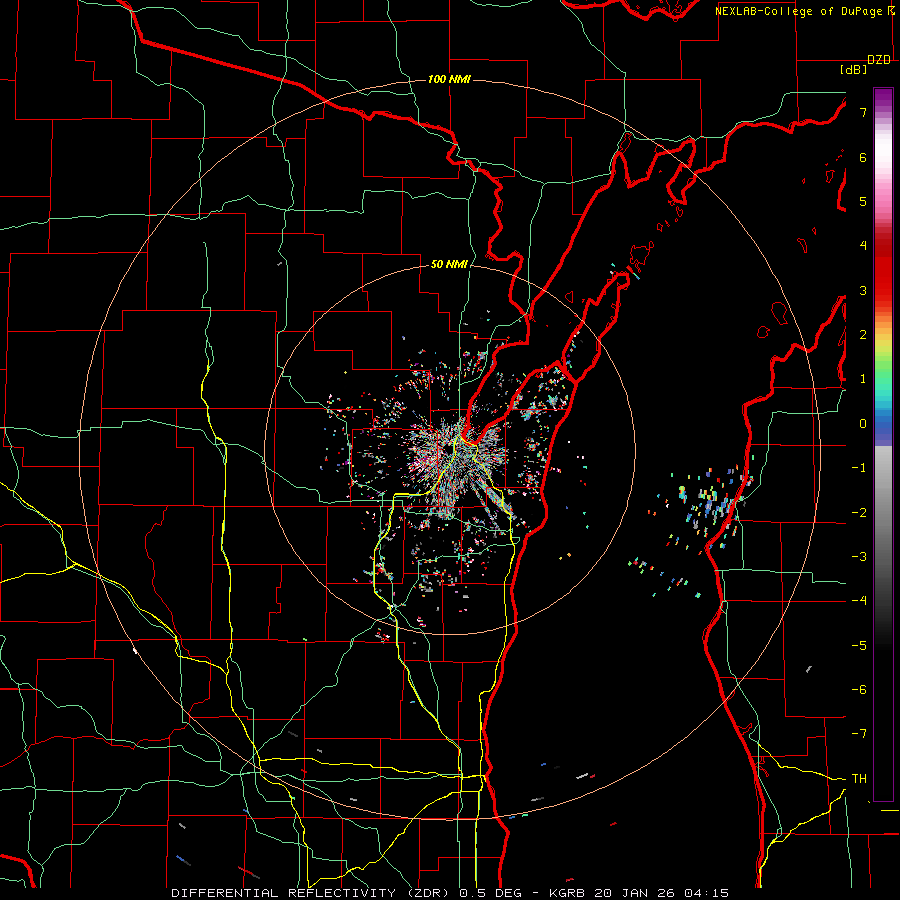The image size is (900, 900).
Task: Click the 5 dB scale value
Action: [863, 201]
